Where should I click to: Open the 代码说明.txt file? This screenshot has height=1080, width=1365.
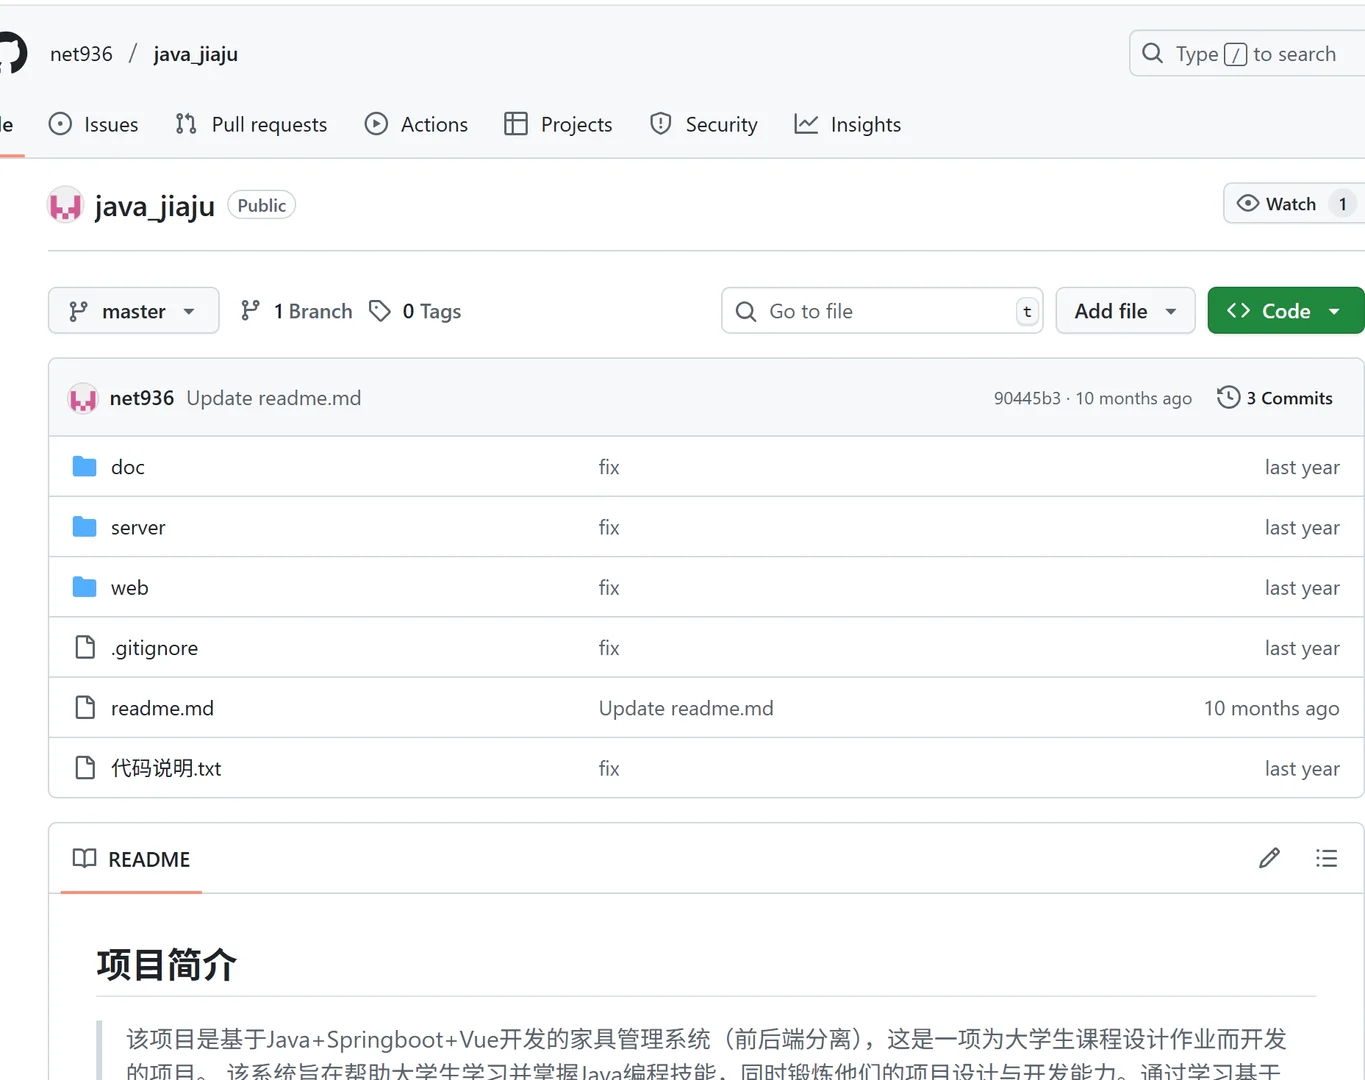click(x=166, y=768)
